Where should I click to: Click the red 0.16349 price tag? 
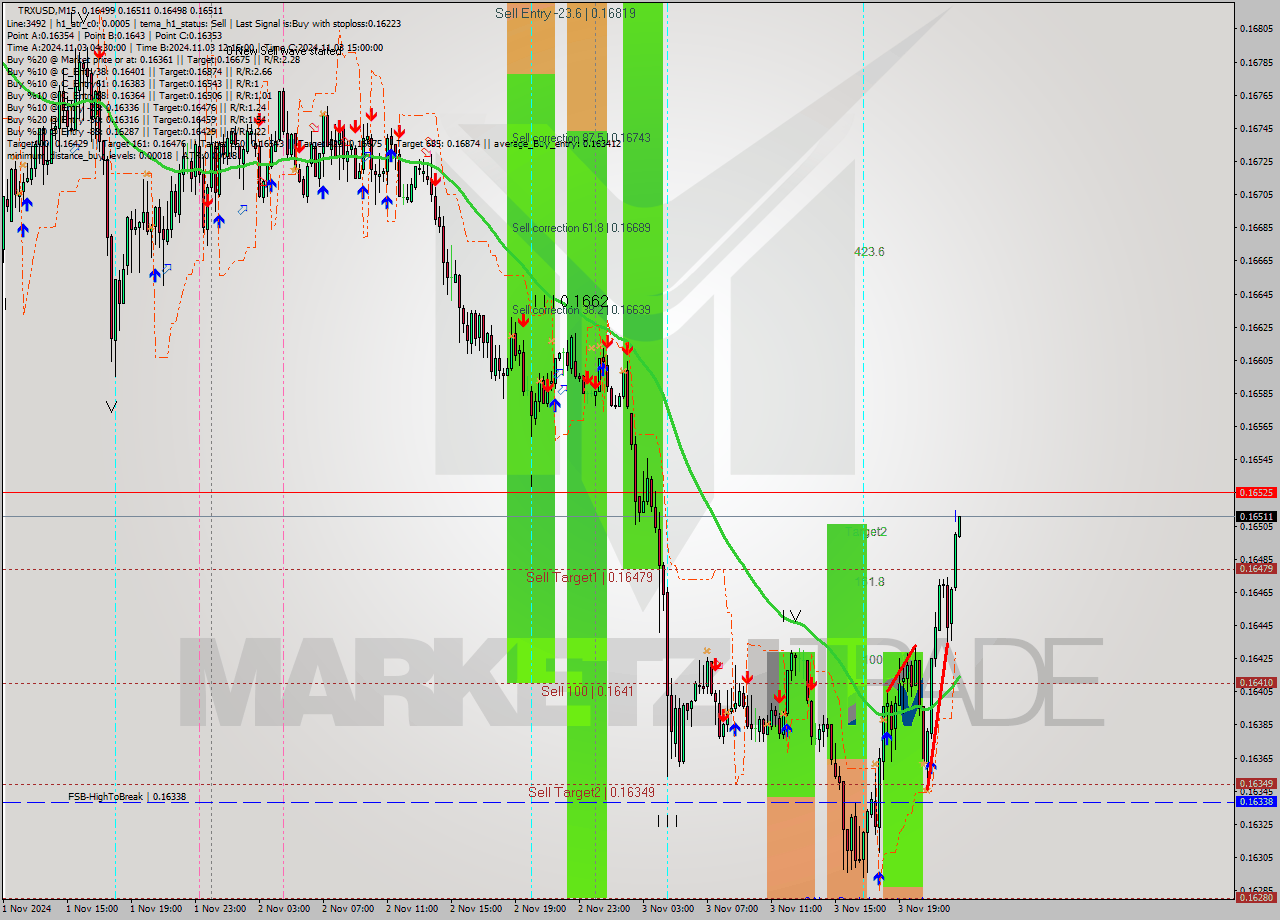tap(1257, 783)
